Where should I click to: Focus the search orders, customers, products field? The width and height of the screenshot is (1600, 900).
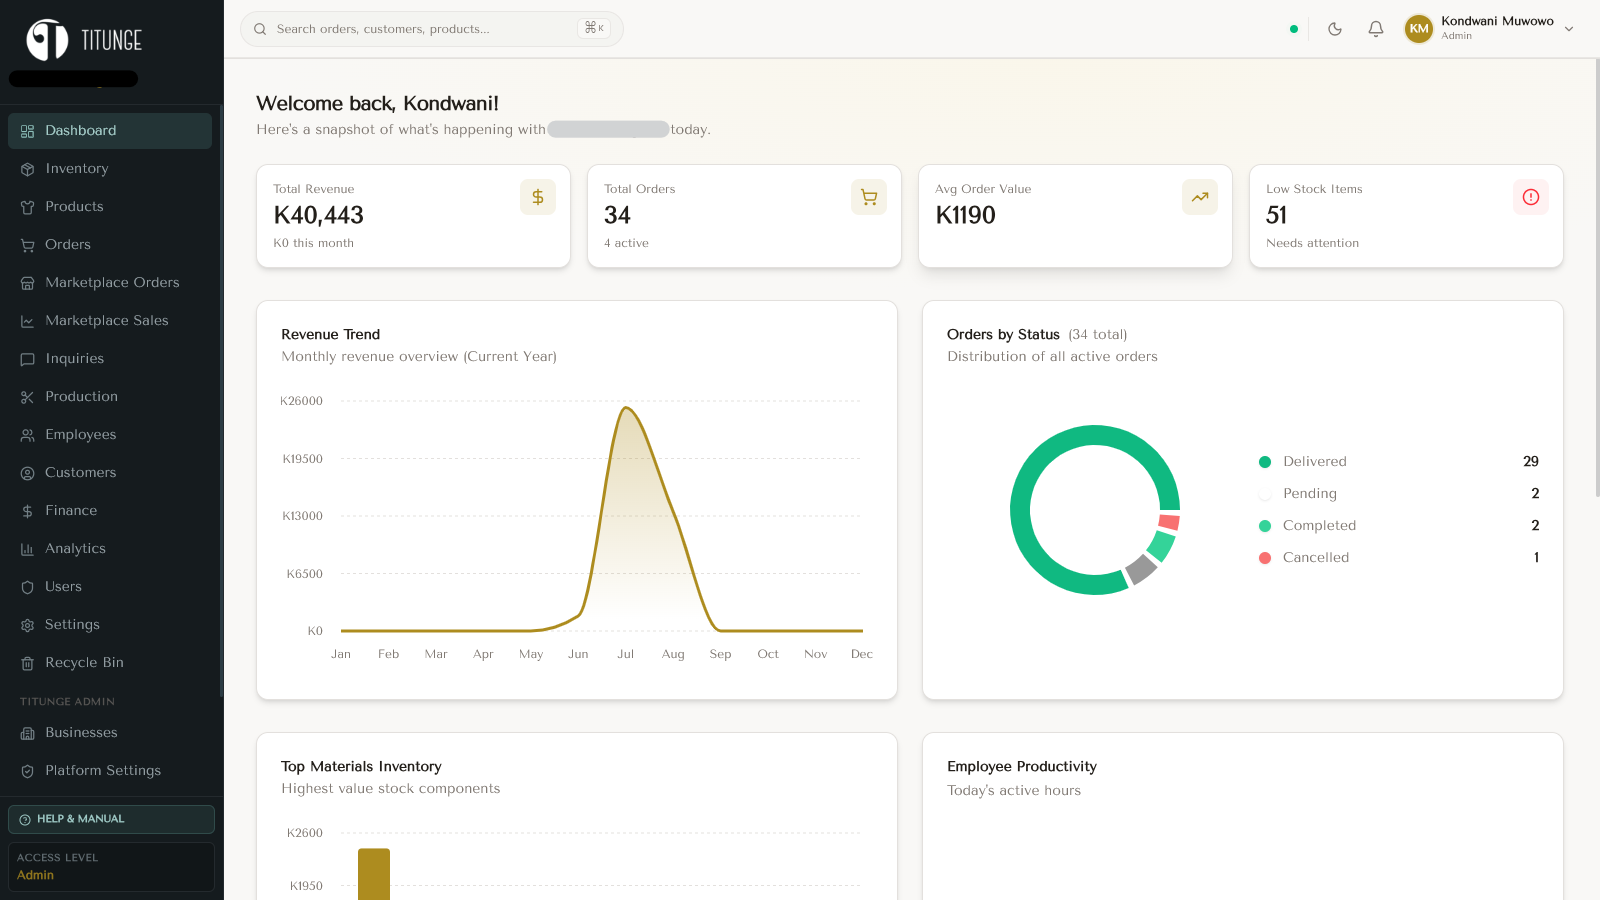pyautogui.click(x=432, y=29)
